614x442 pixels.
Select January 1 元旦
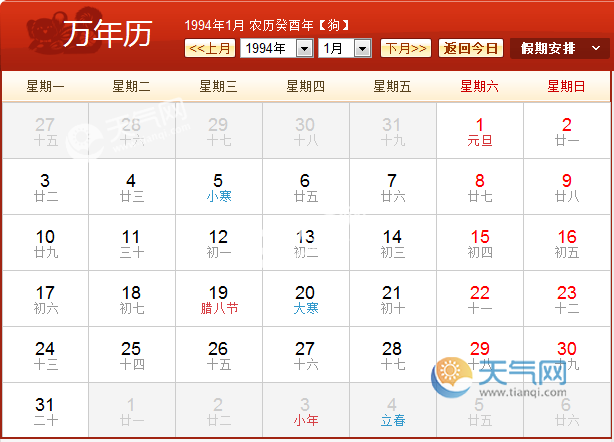[479, 131]
